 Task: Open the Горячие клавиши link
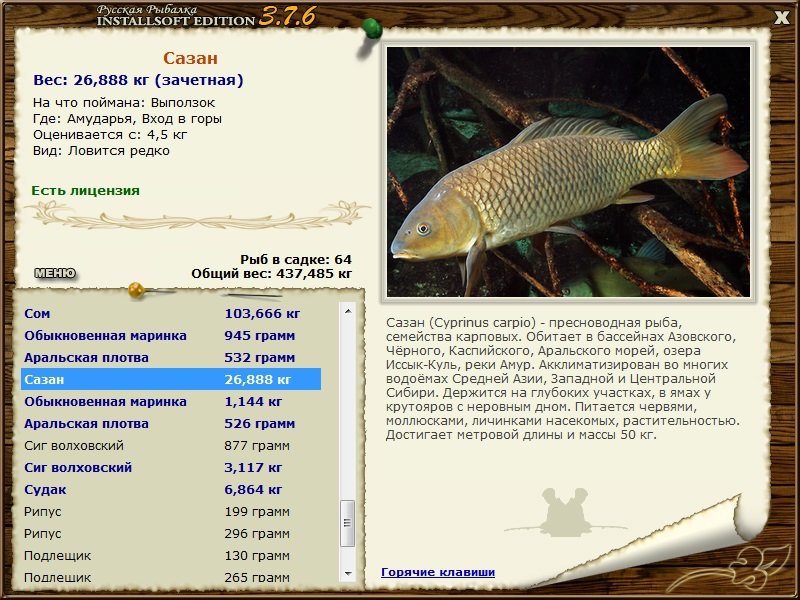click(438, 572)
